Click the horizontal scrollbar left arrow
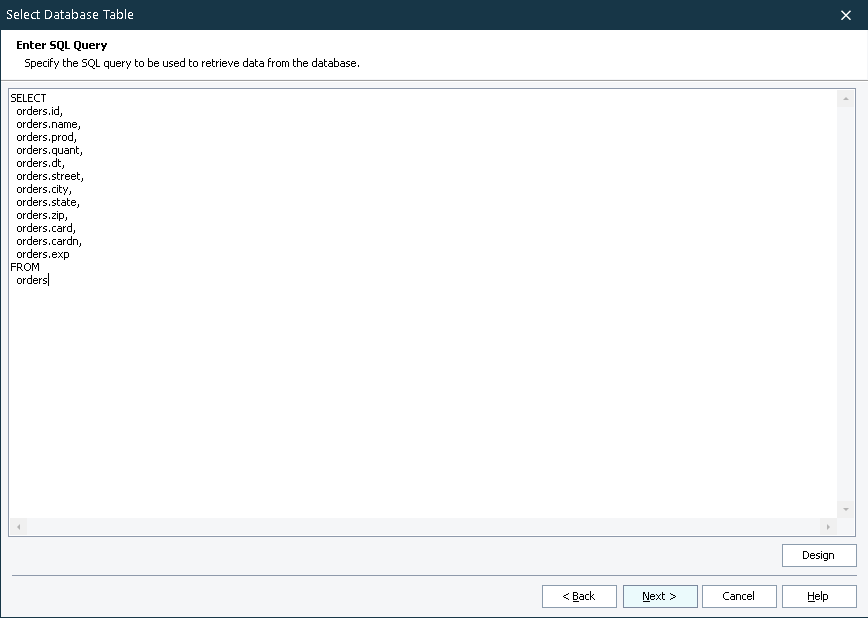 point(18,527)
